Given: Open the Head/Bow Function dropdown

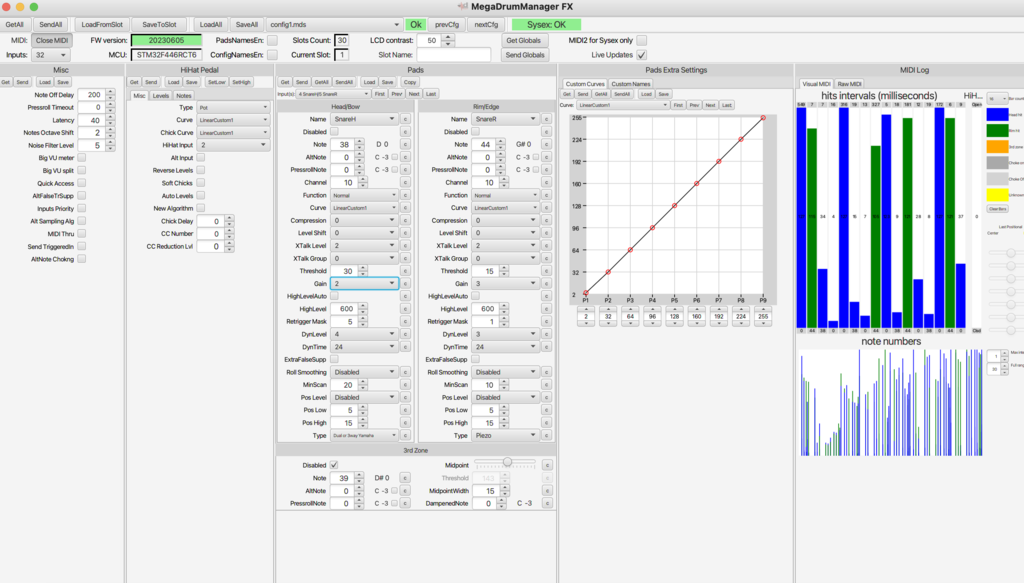Looking at the screenshot, I should (364, 195).
